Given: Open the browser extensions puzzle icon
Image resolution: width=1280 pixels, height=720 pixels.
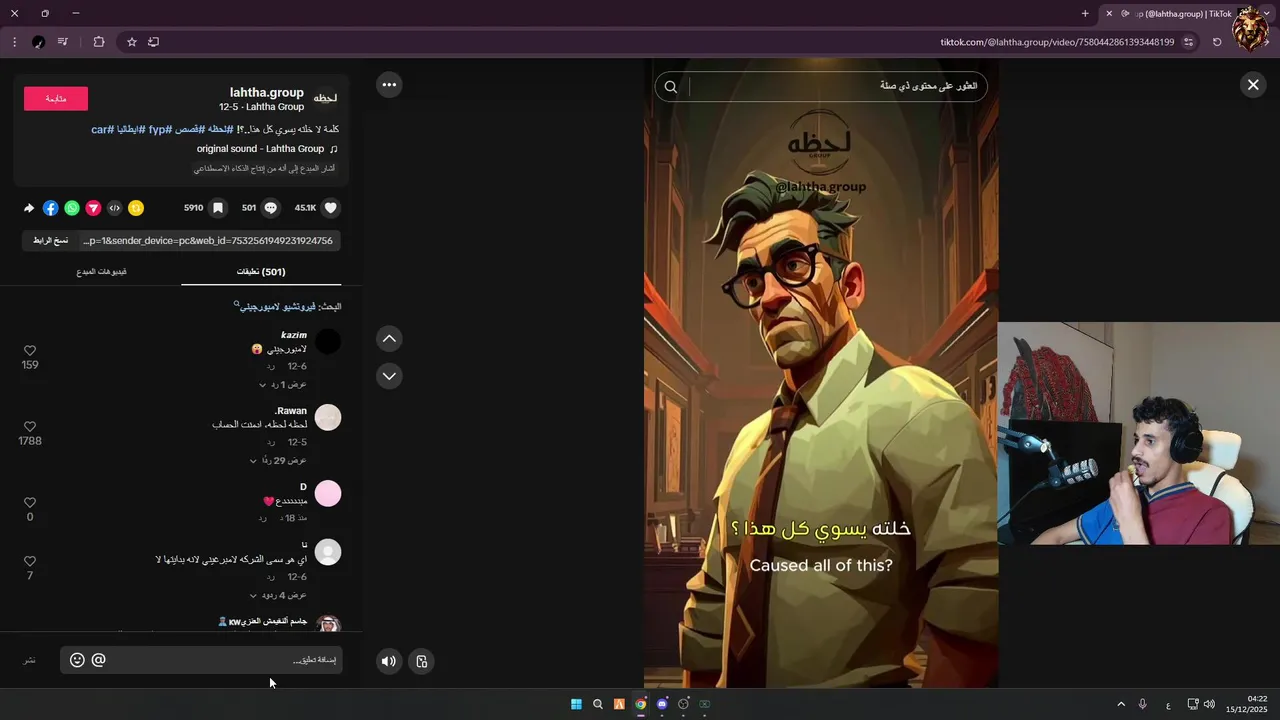Looking at the screenshot, I should point(99,42).
